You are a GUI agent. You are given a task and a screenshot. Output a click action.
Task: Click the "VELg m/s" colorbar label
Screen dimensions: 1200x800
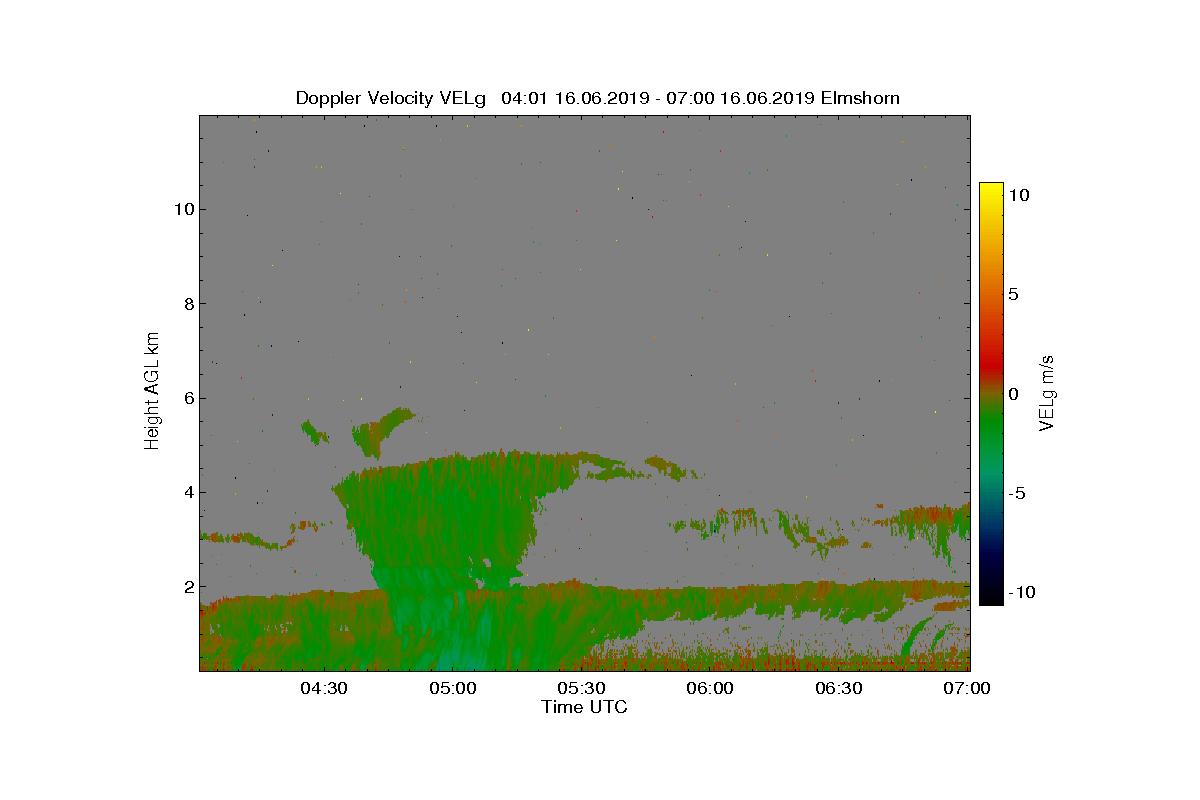click(1048, 391)
